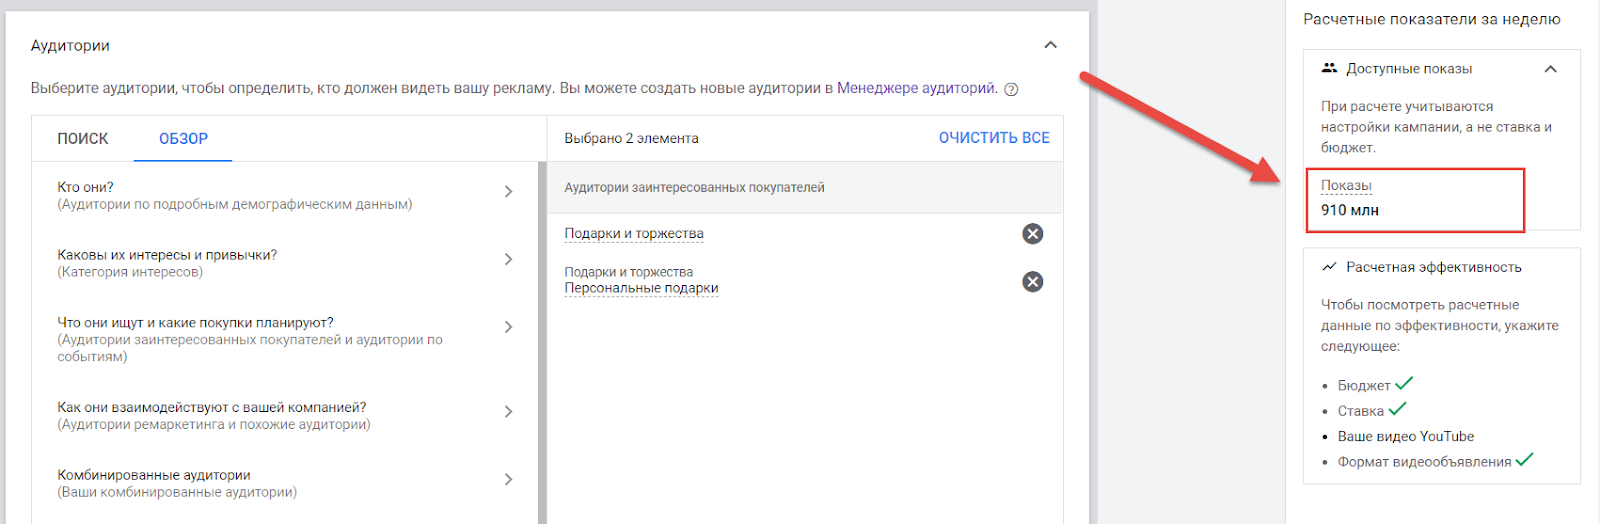Viewport: 1600px width, 524px height.
Task: Open the Менеджере аудиторий link
Action: tap(916, 88)
